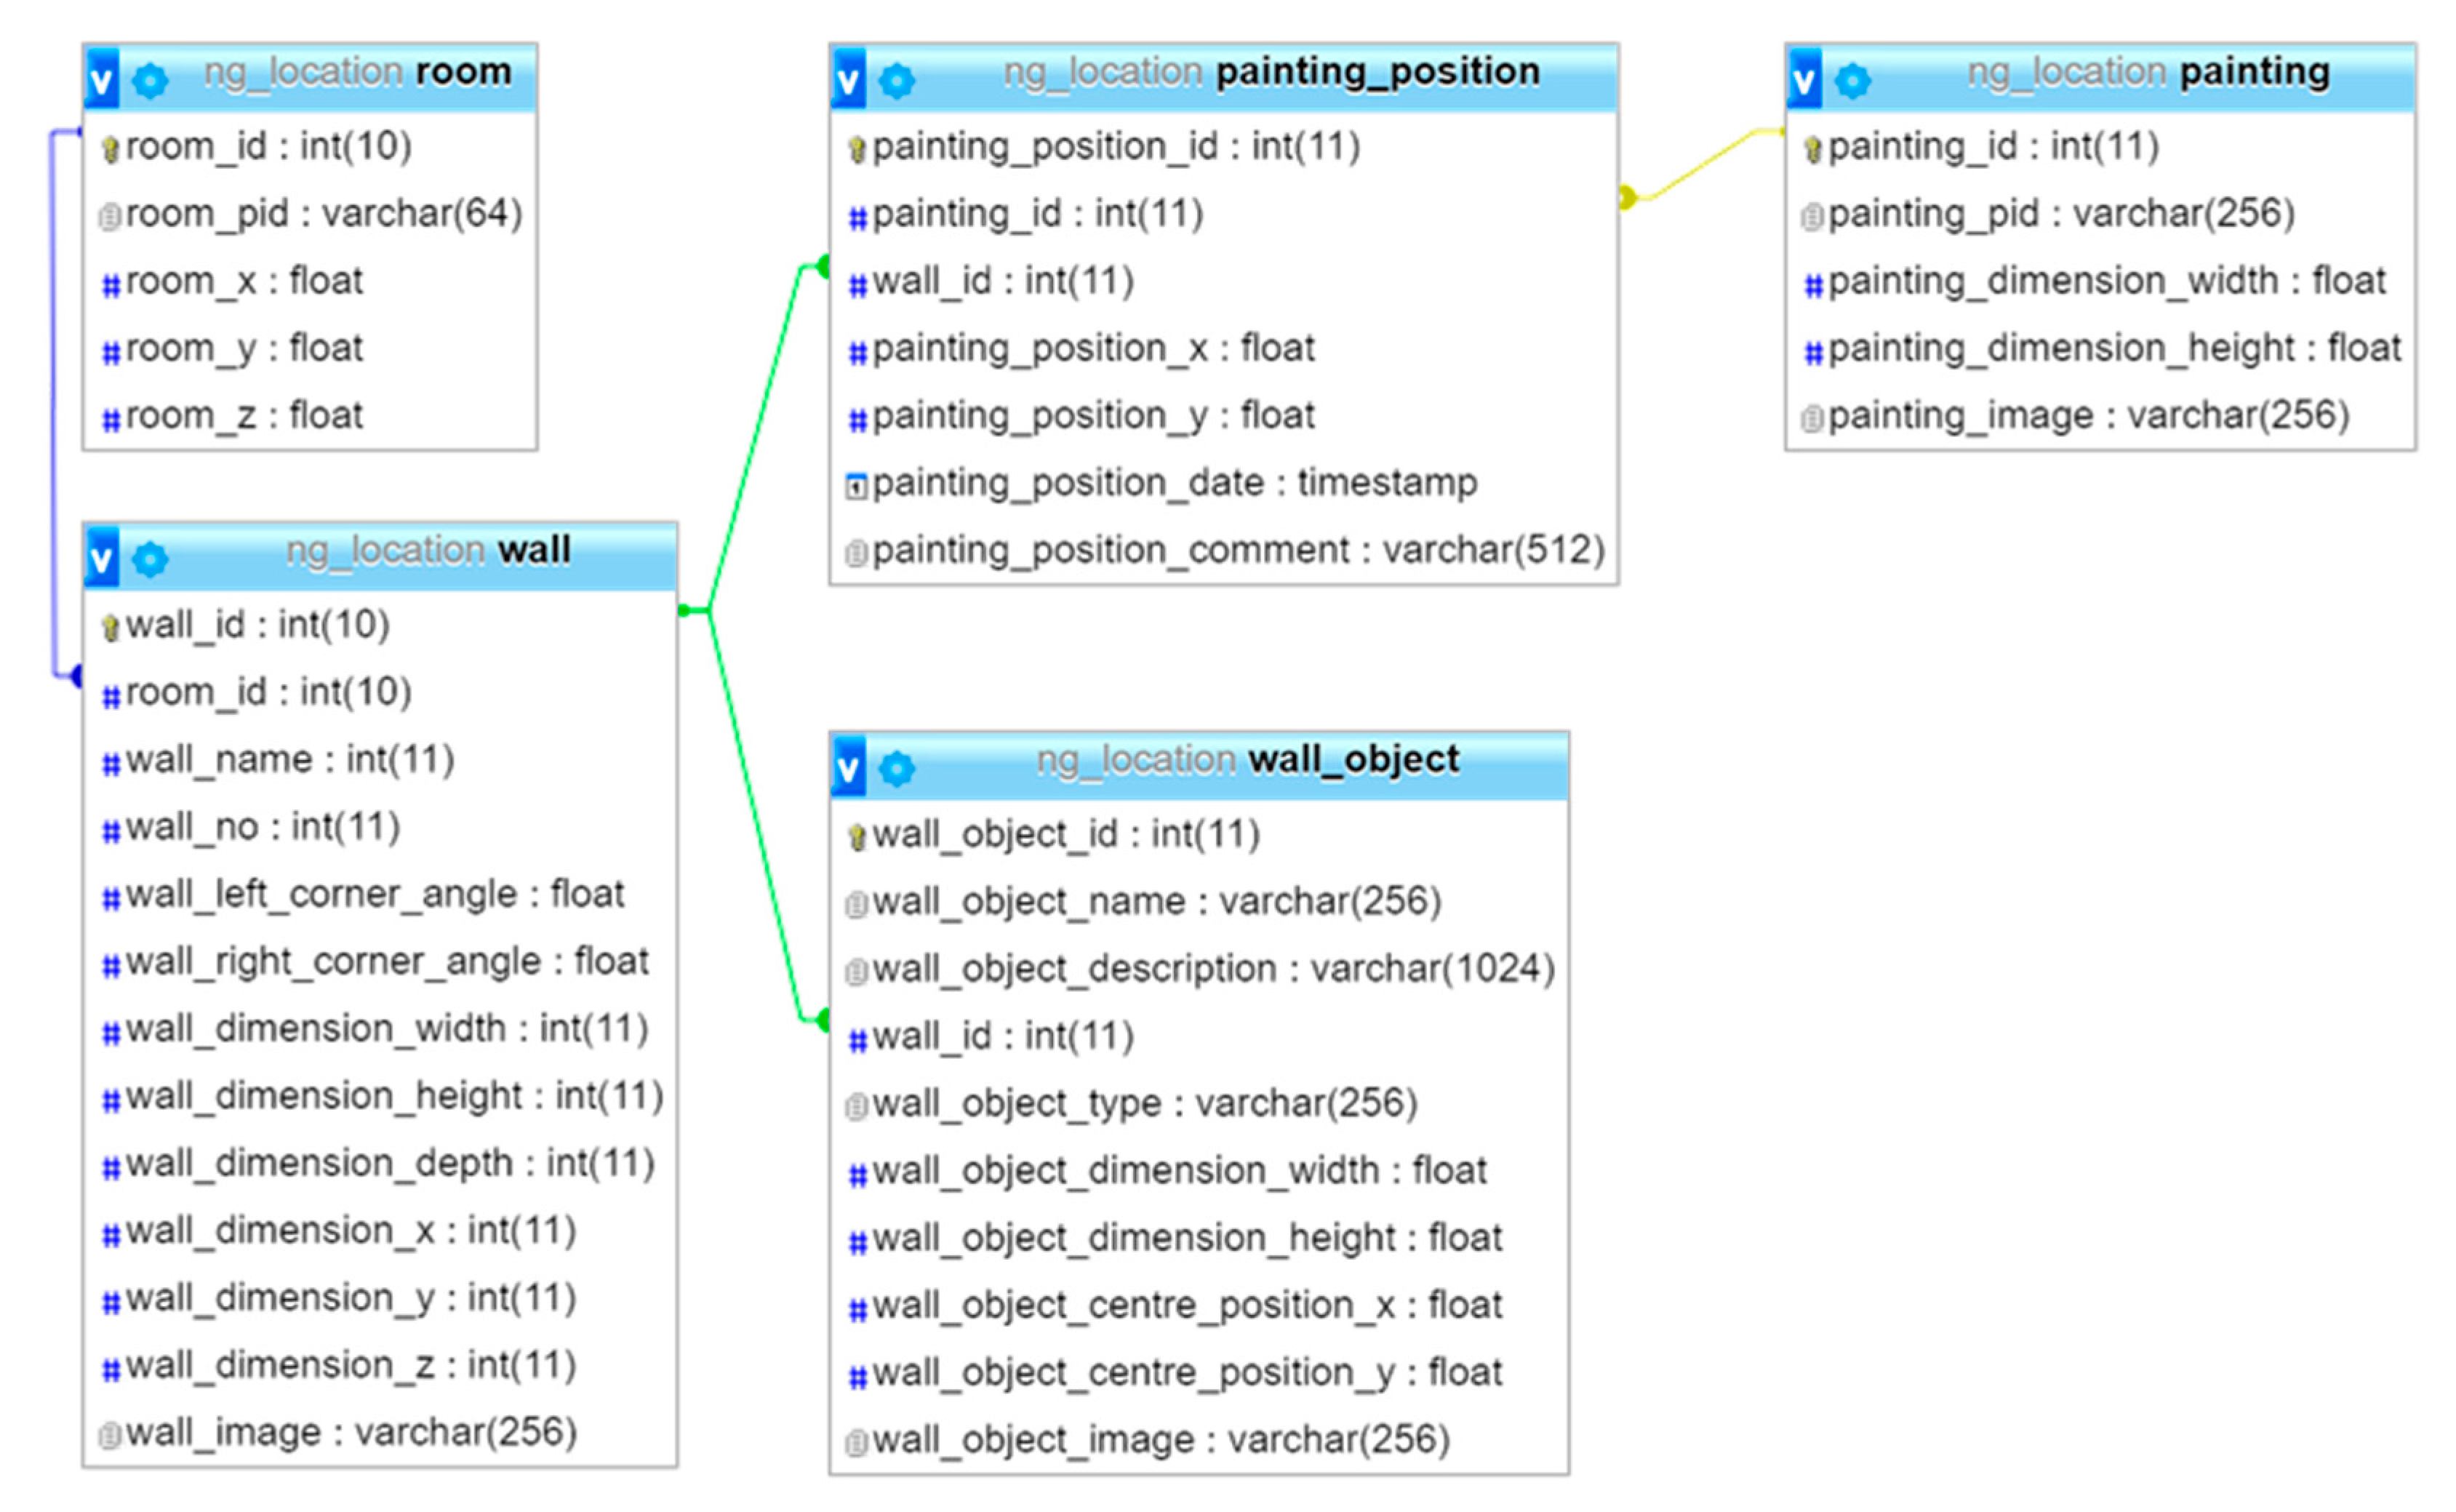Select the wall_image varchar(256) column

[350, 1432]
